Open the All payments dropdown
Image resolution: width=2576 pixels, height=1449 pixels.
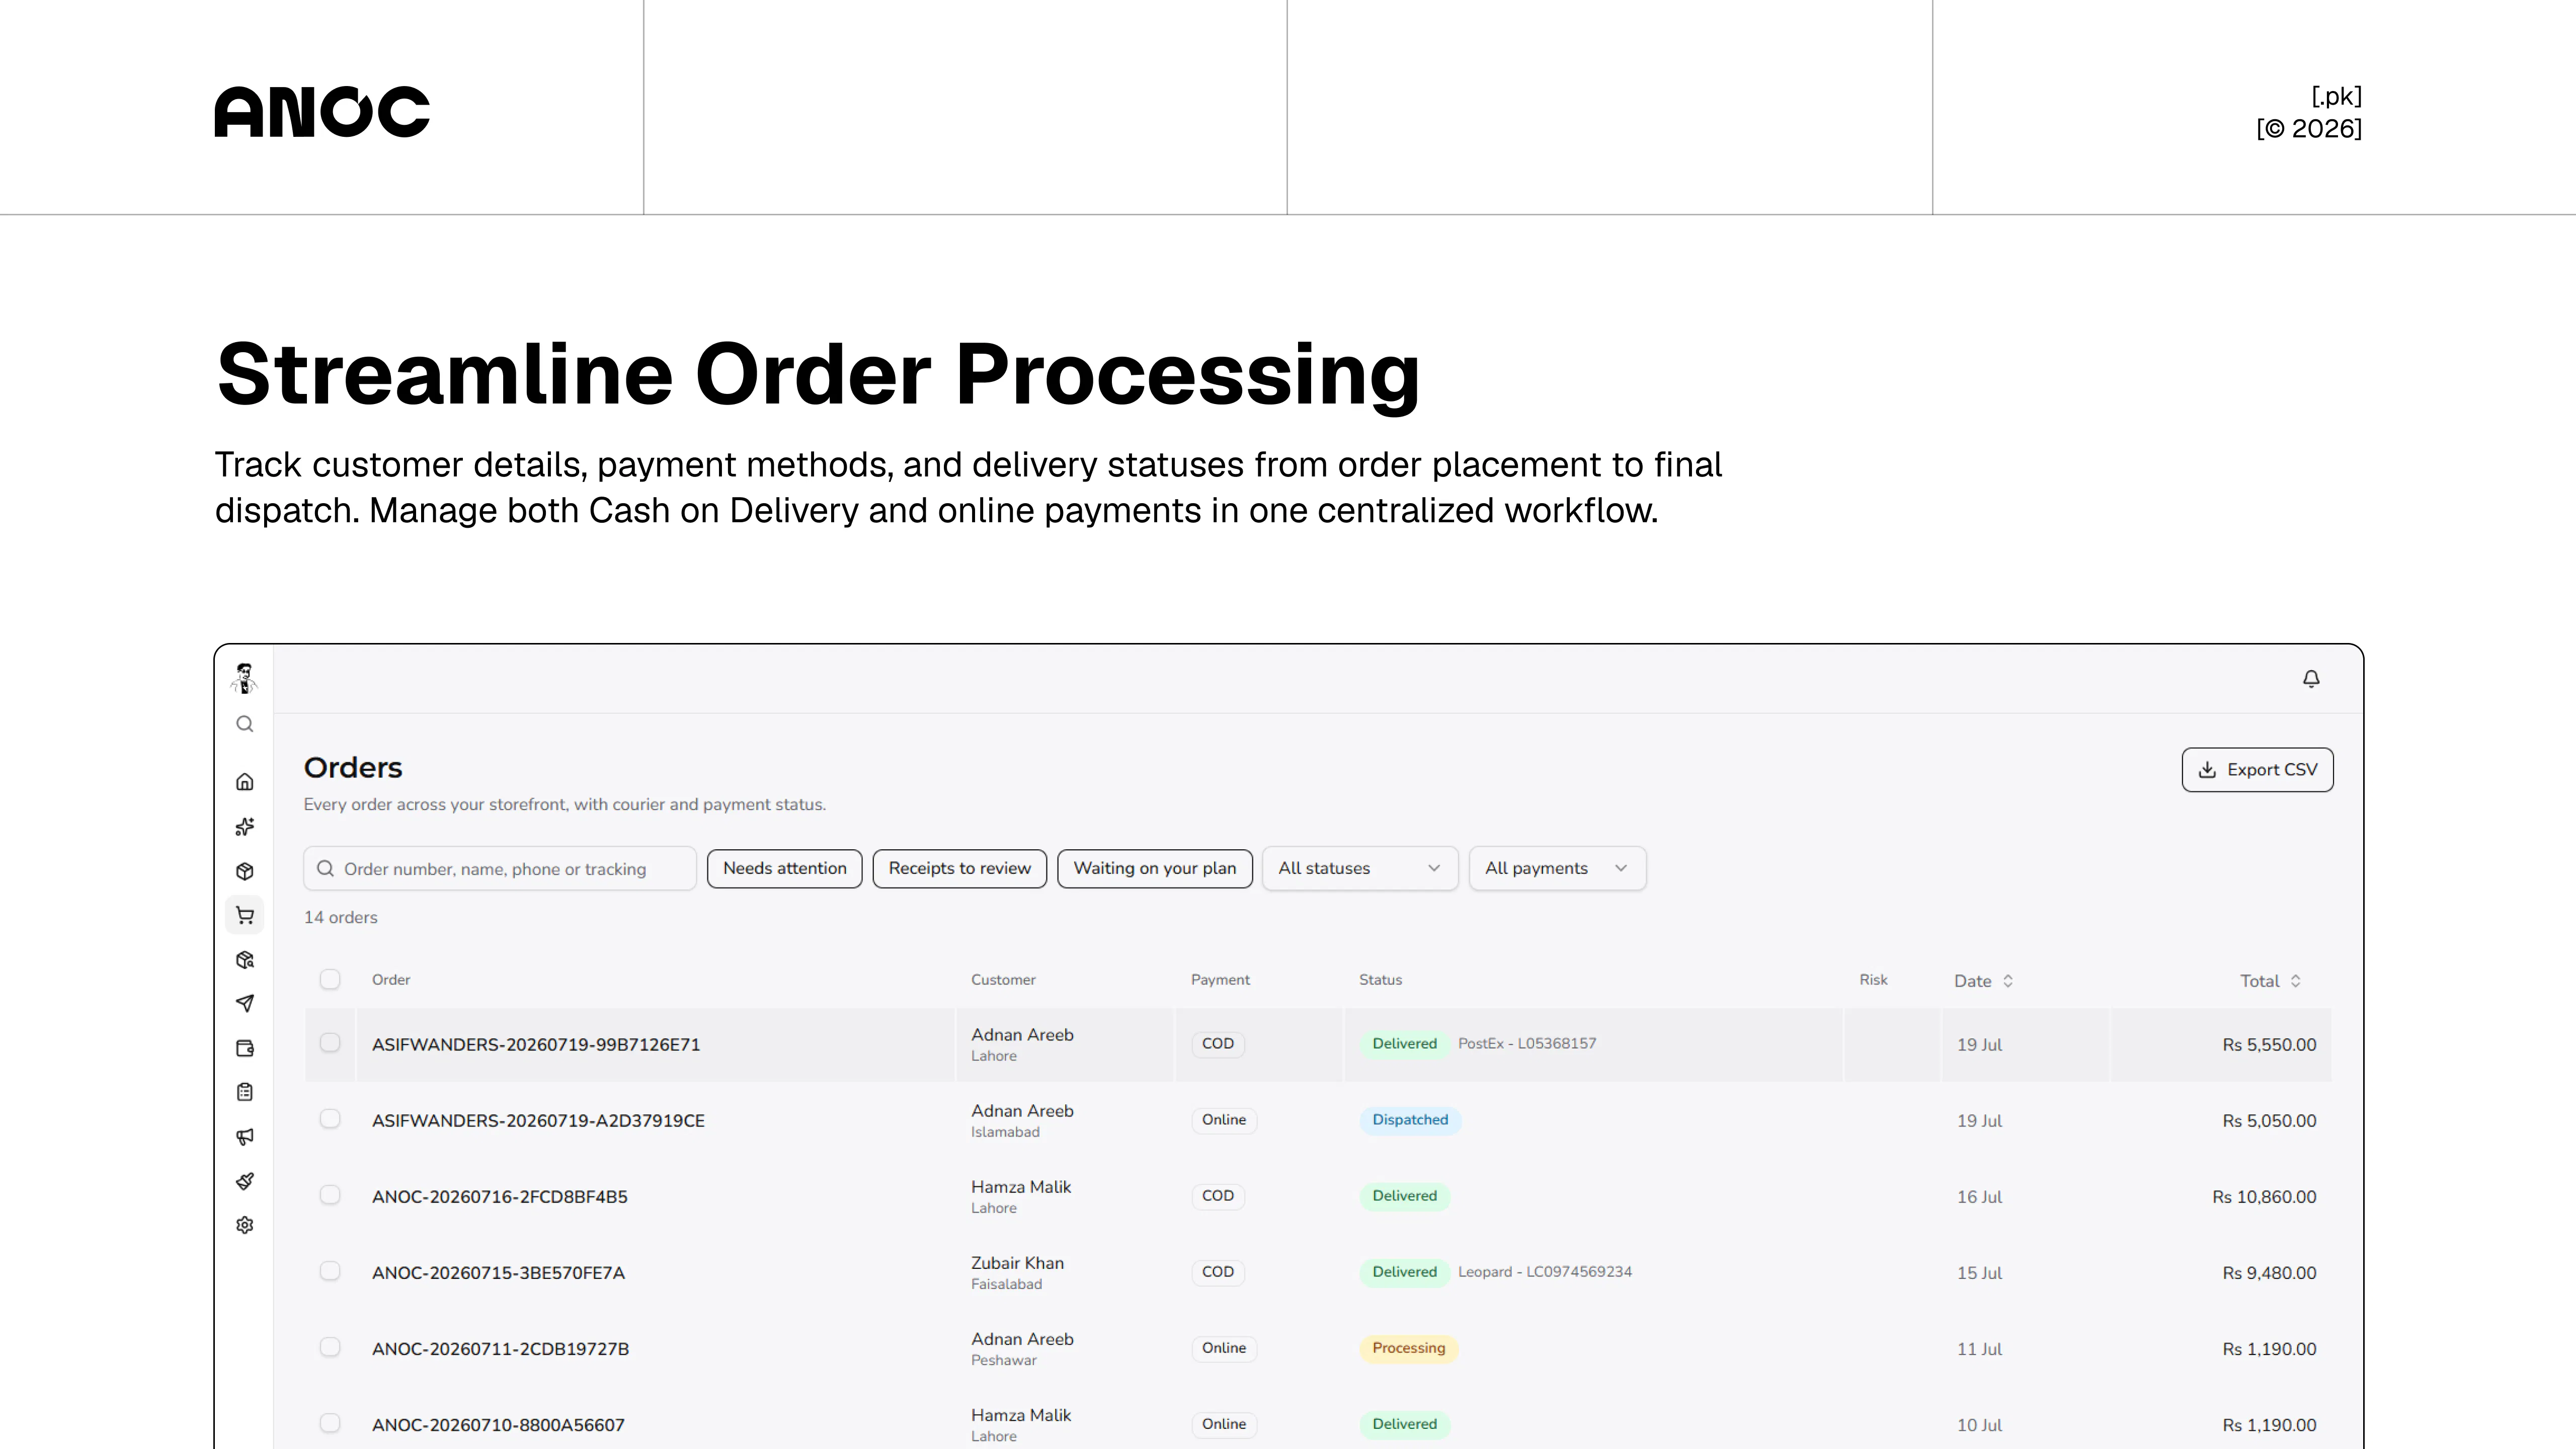click(1557, 868)
